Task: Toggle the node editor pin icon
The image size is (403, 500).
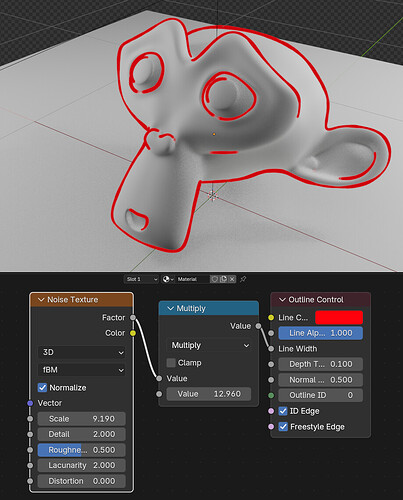Action: coord(243,279)
